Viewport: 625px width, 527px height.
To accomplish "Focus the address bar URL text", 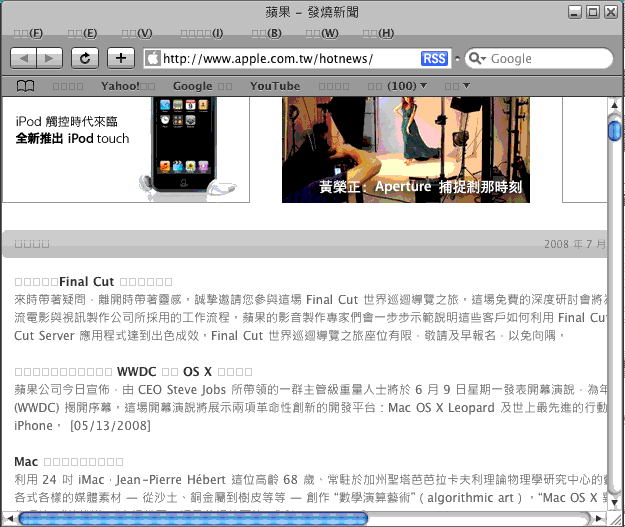I will (x=268, y=59).
